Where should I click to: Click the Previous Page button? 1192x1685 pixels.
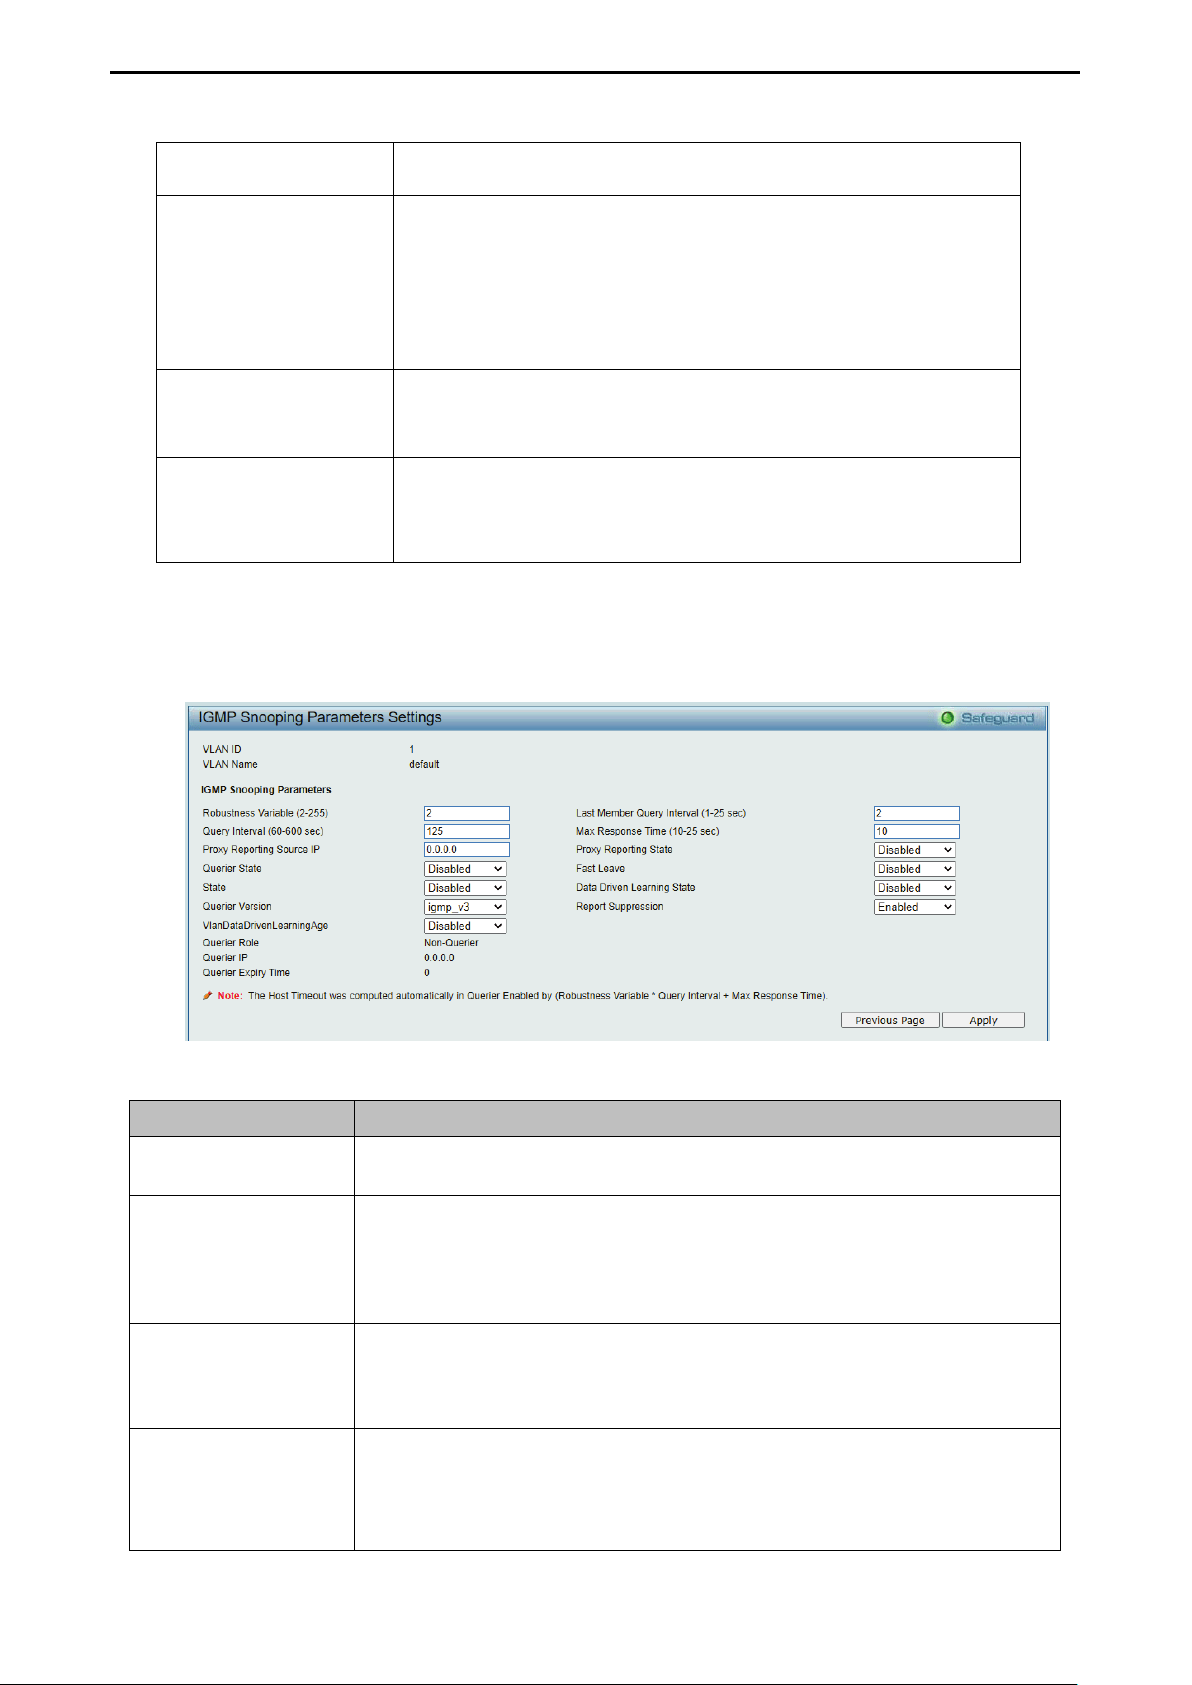pyautogui.click(x=890, y=1020)
